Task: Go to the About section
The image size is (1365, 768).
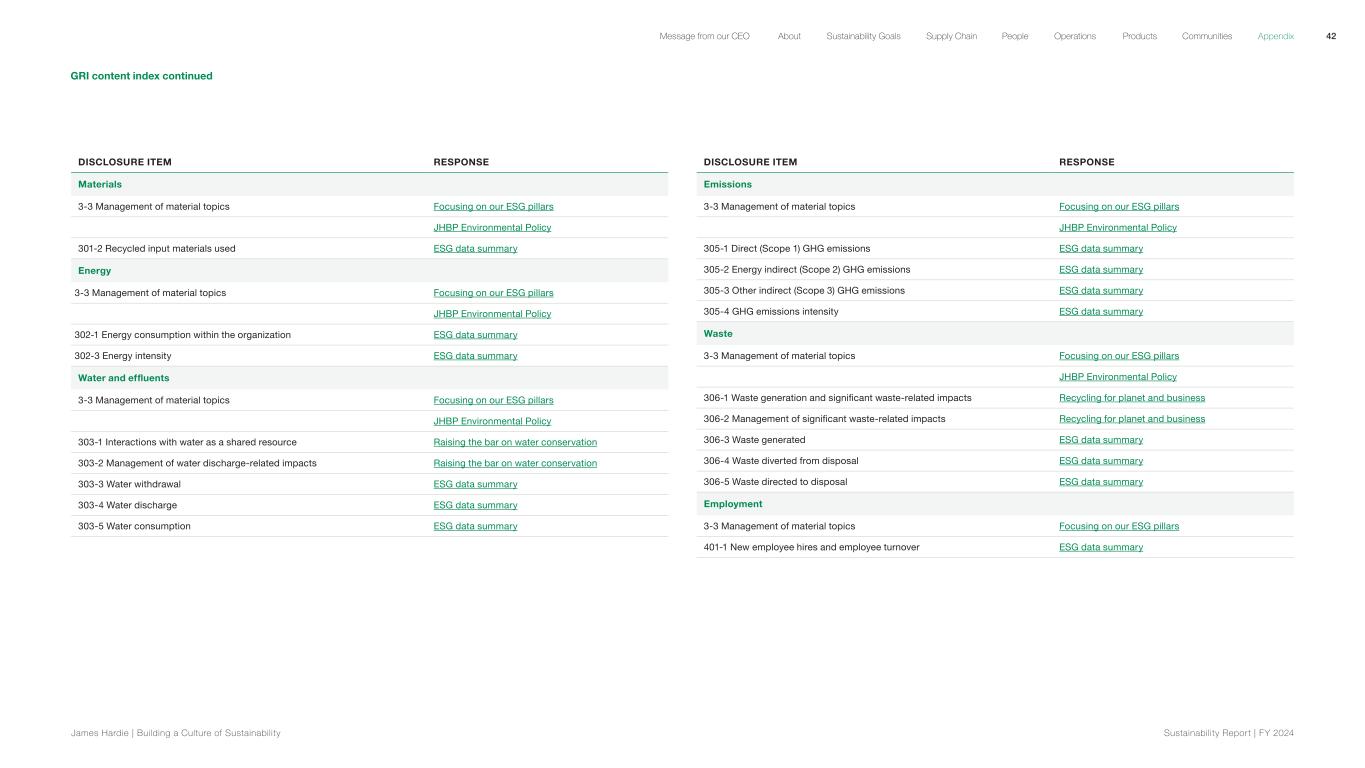Action: click(789, 36)
